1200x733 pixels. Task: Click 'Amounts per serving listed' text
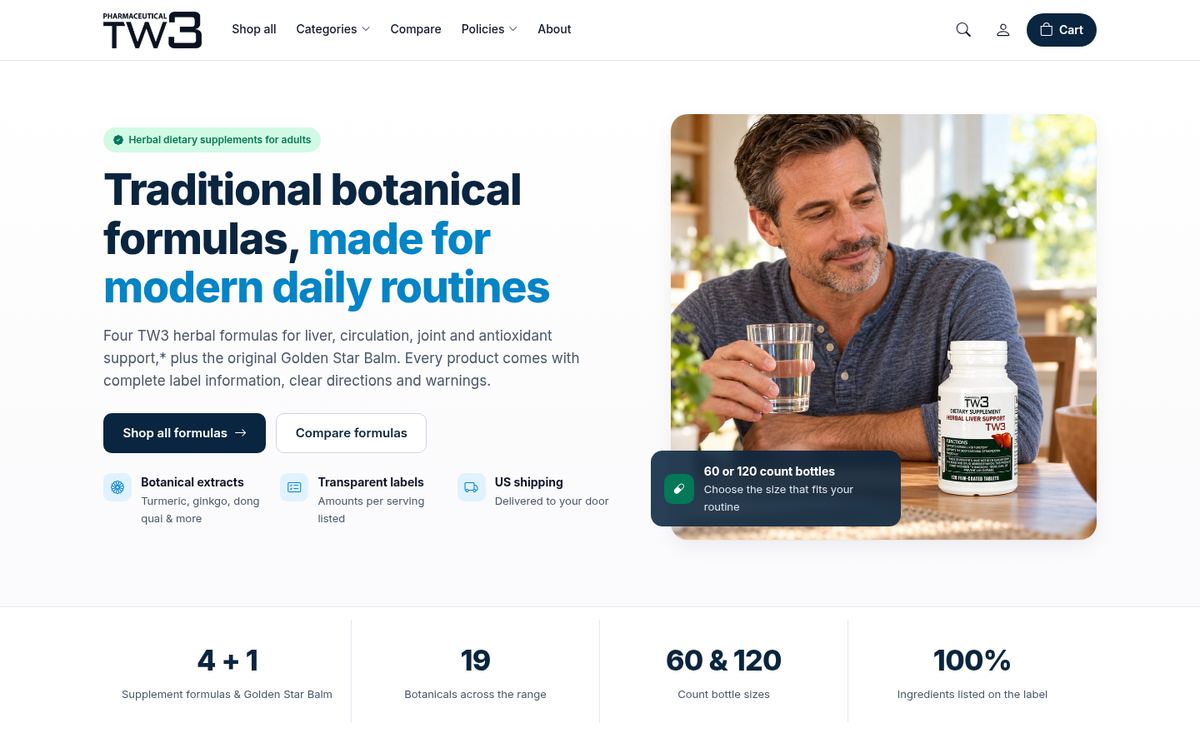pyautogui.click(x=371, y=510)
